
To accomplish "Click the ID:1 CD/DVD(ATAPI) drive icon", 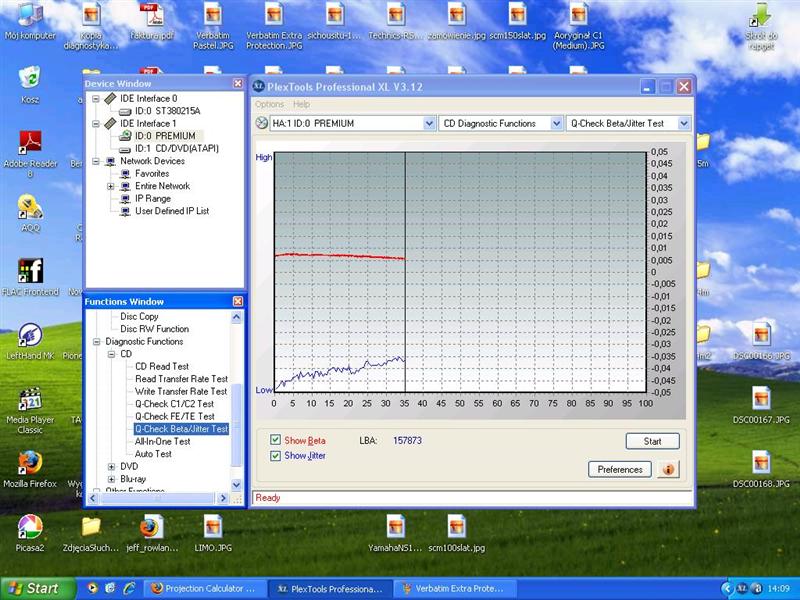I will (125, 149).
